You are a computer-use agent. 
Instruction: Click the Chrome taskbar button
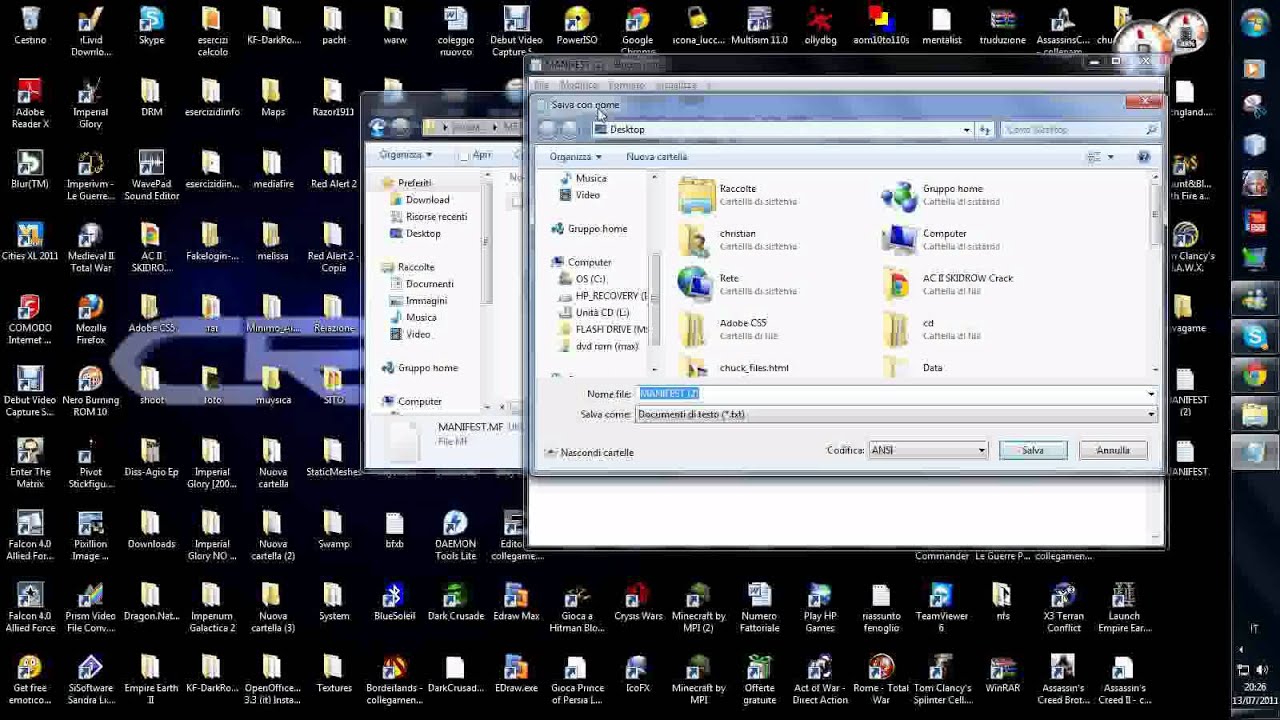pyautogui.click(x=1254, y=374)
